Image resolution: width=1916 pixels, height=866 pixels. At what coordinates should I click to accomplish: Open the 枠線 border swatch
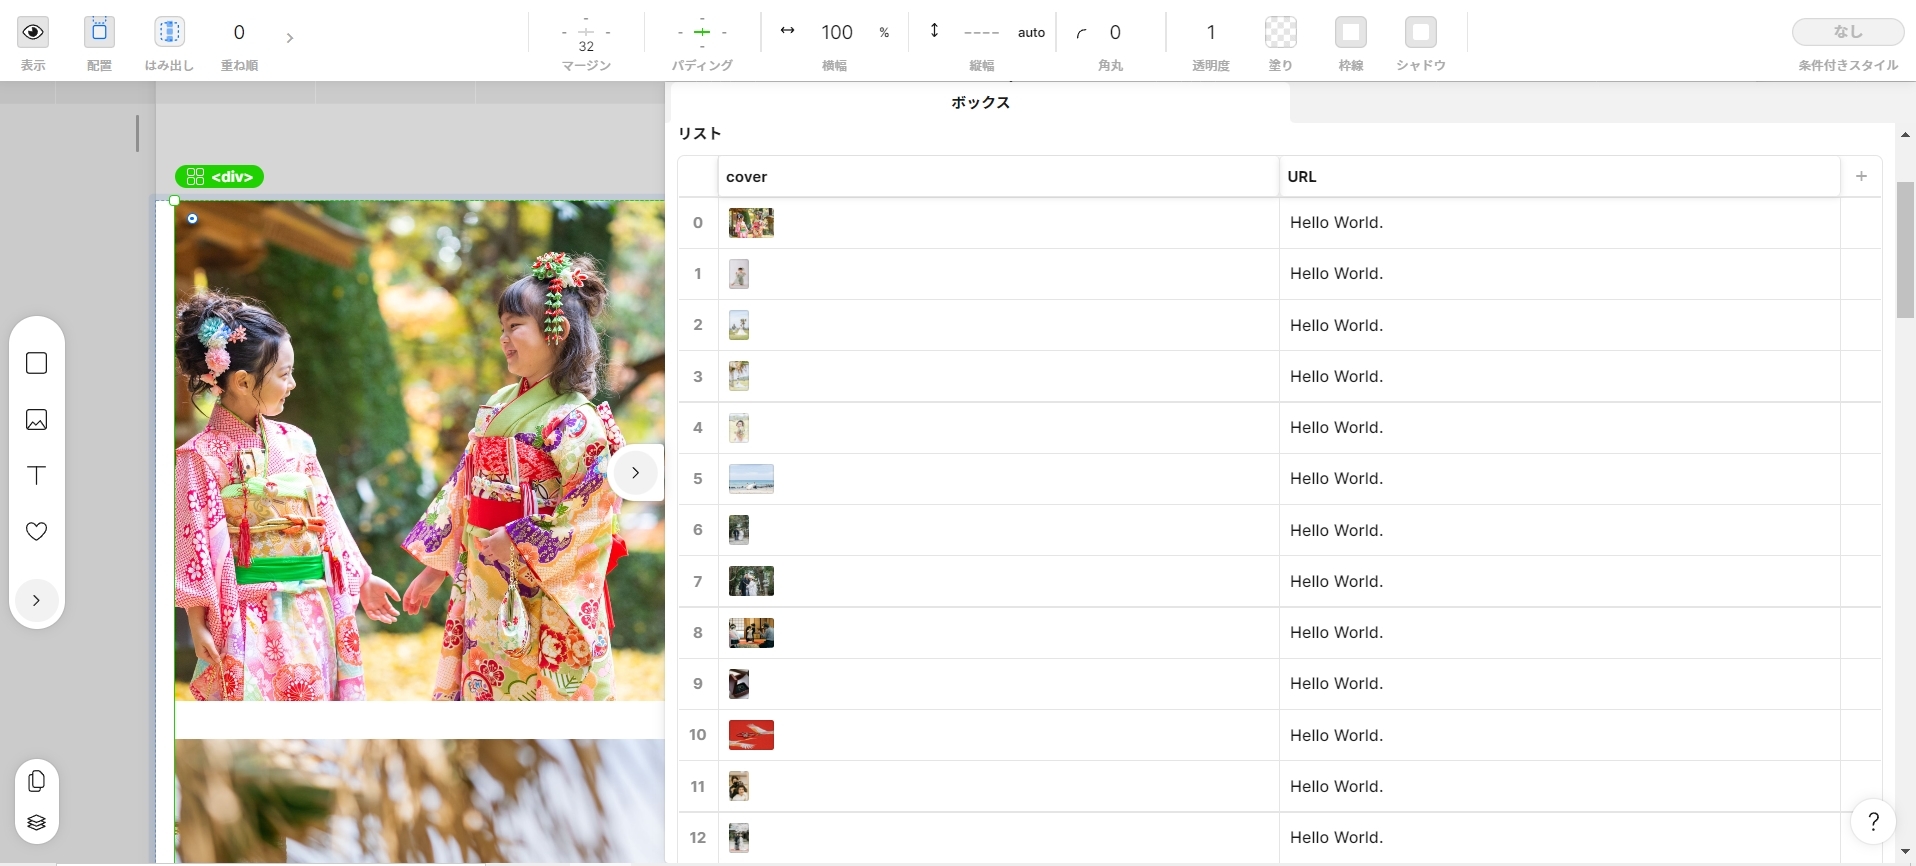pyautogui.click(x=1351, y=32)
